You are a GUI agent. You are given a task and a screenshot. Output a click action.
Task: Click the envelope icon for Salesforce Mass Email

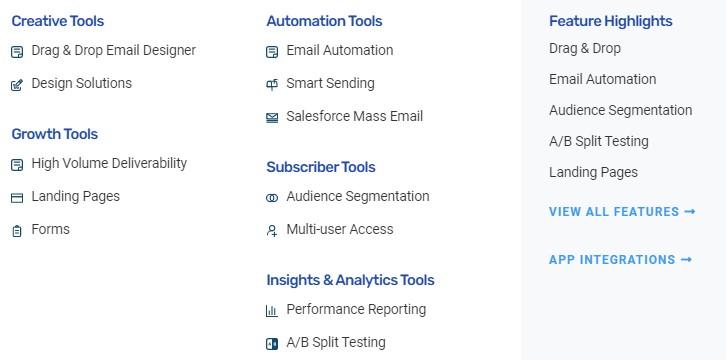(272, 118)
